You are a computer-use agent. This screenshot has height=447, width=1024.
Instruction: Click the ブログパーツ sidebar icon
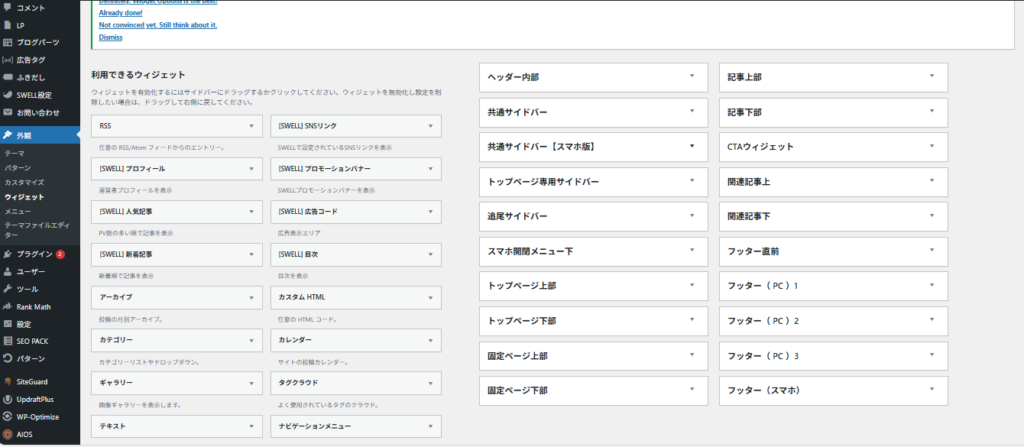[8, 42]
